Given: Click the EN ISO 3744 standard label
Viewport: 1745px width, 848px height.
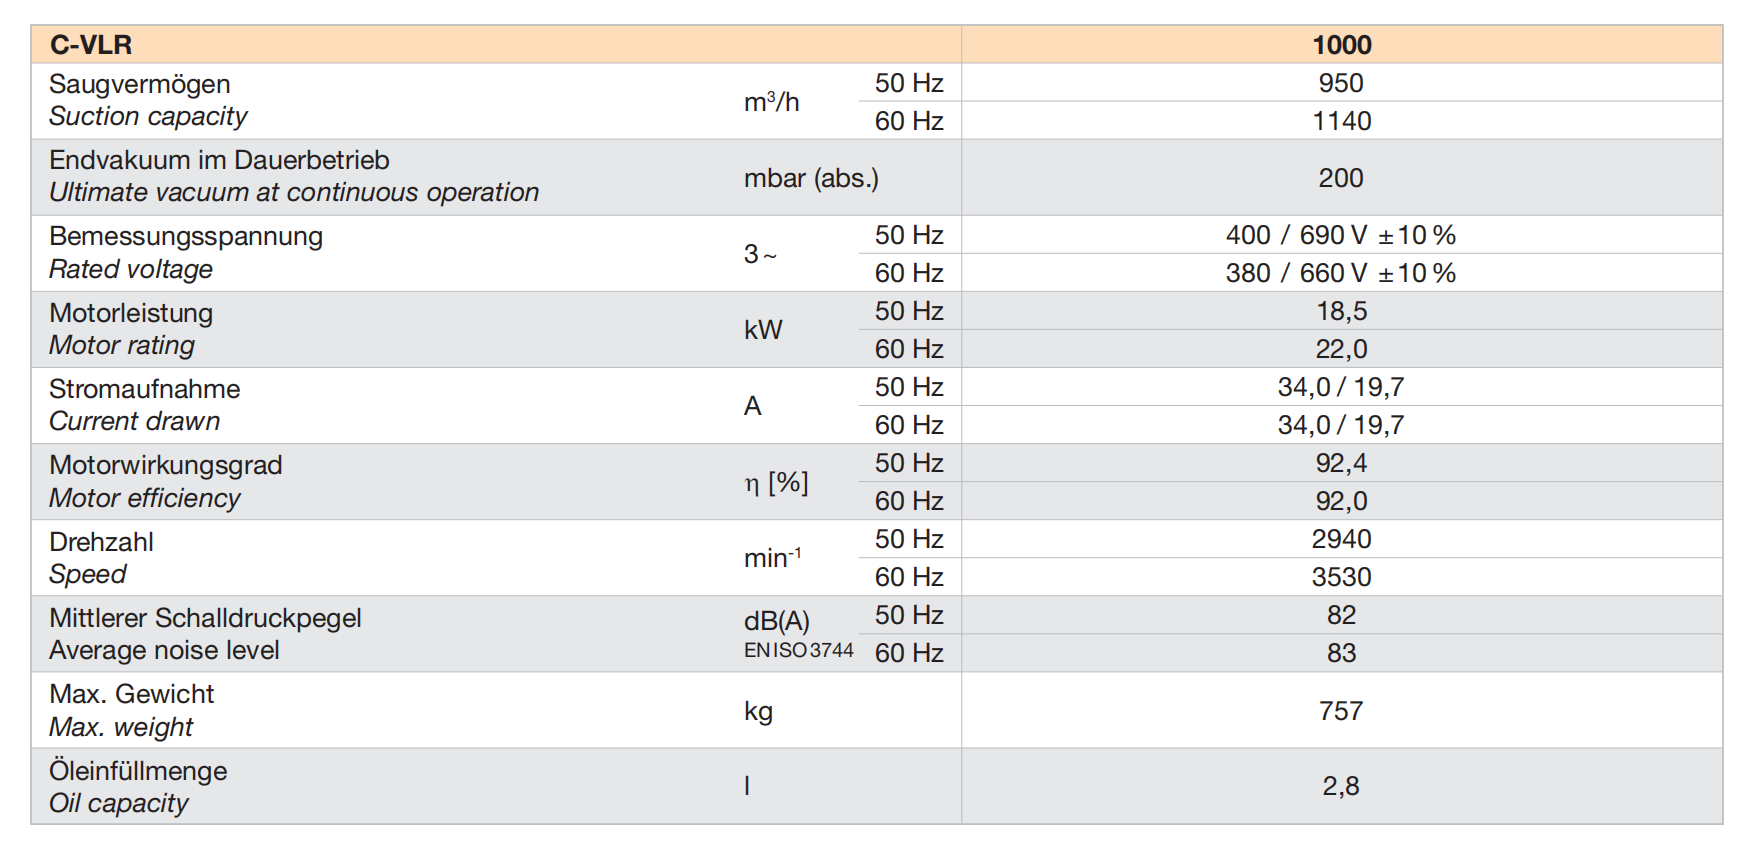Looking at the screenshot, I should tap(798, 650).
